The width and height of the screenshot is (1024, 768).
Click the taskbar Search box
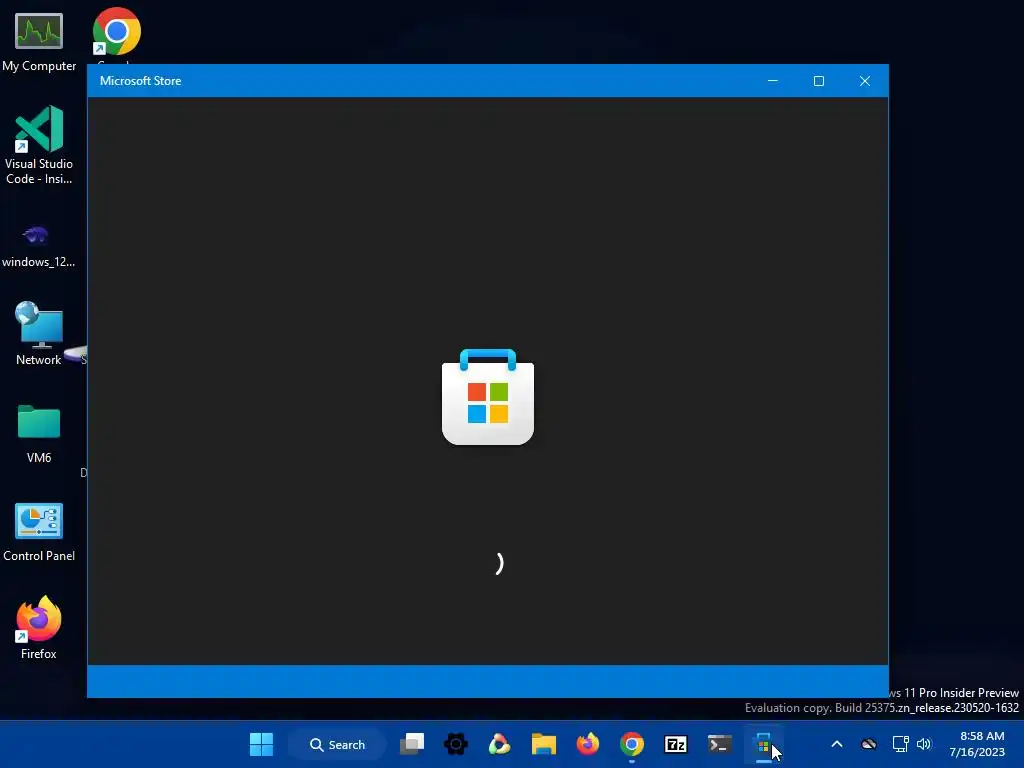point(337,744)
